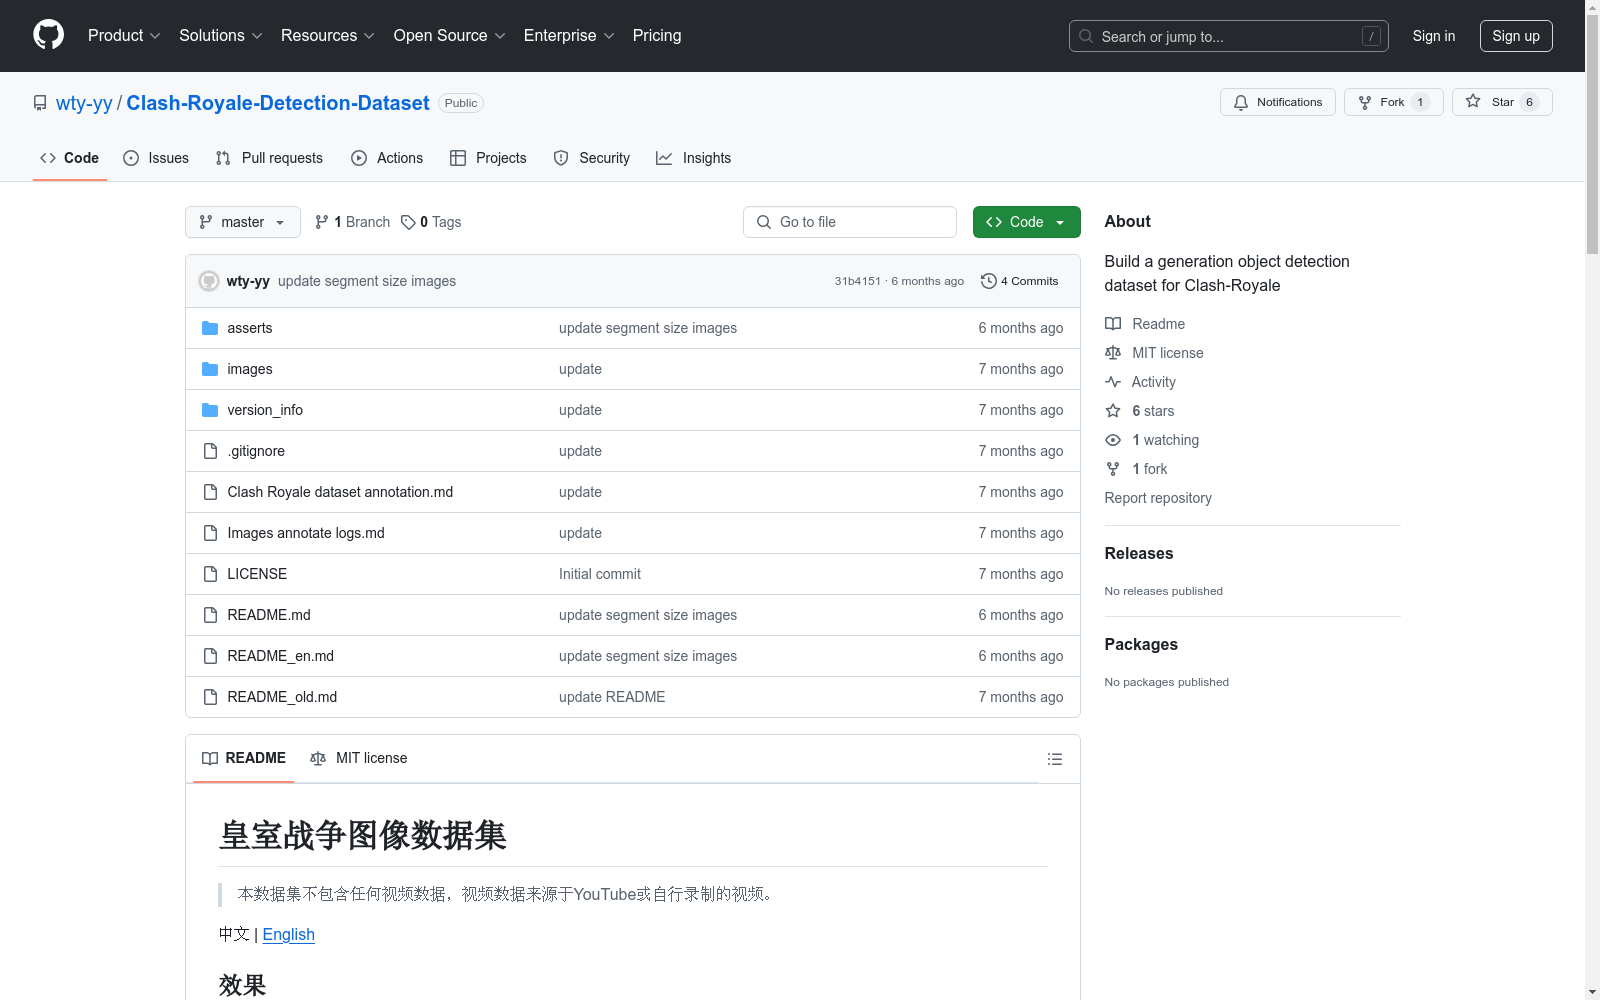This screenshot has height=1000, width=1600.
Task: Click the Packages heading link
Action: (1141, 644)
